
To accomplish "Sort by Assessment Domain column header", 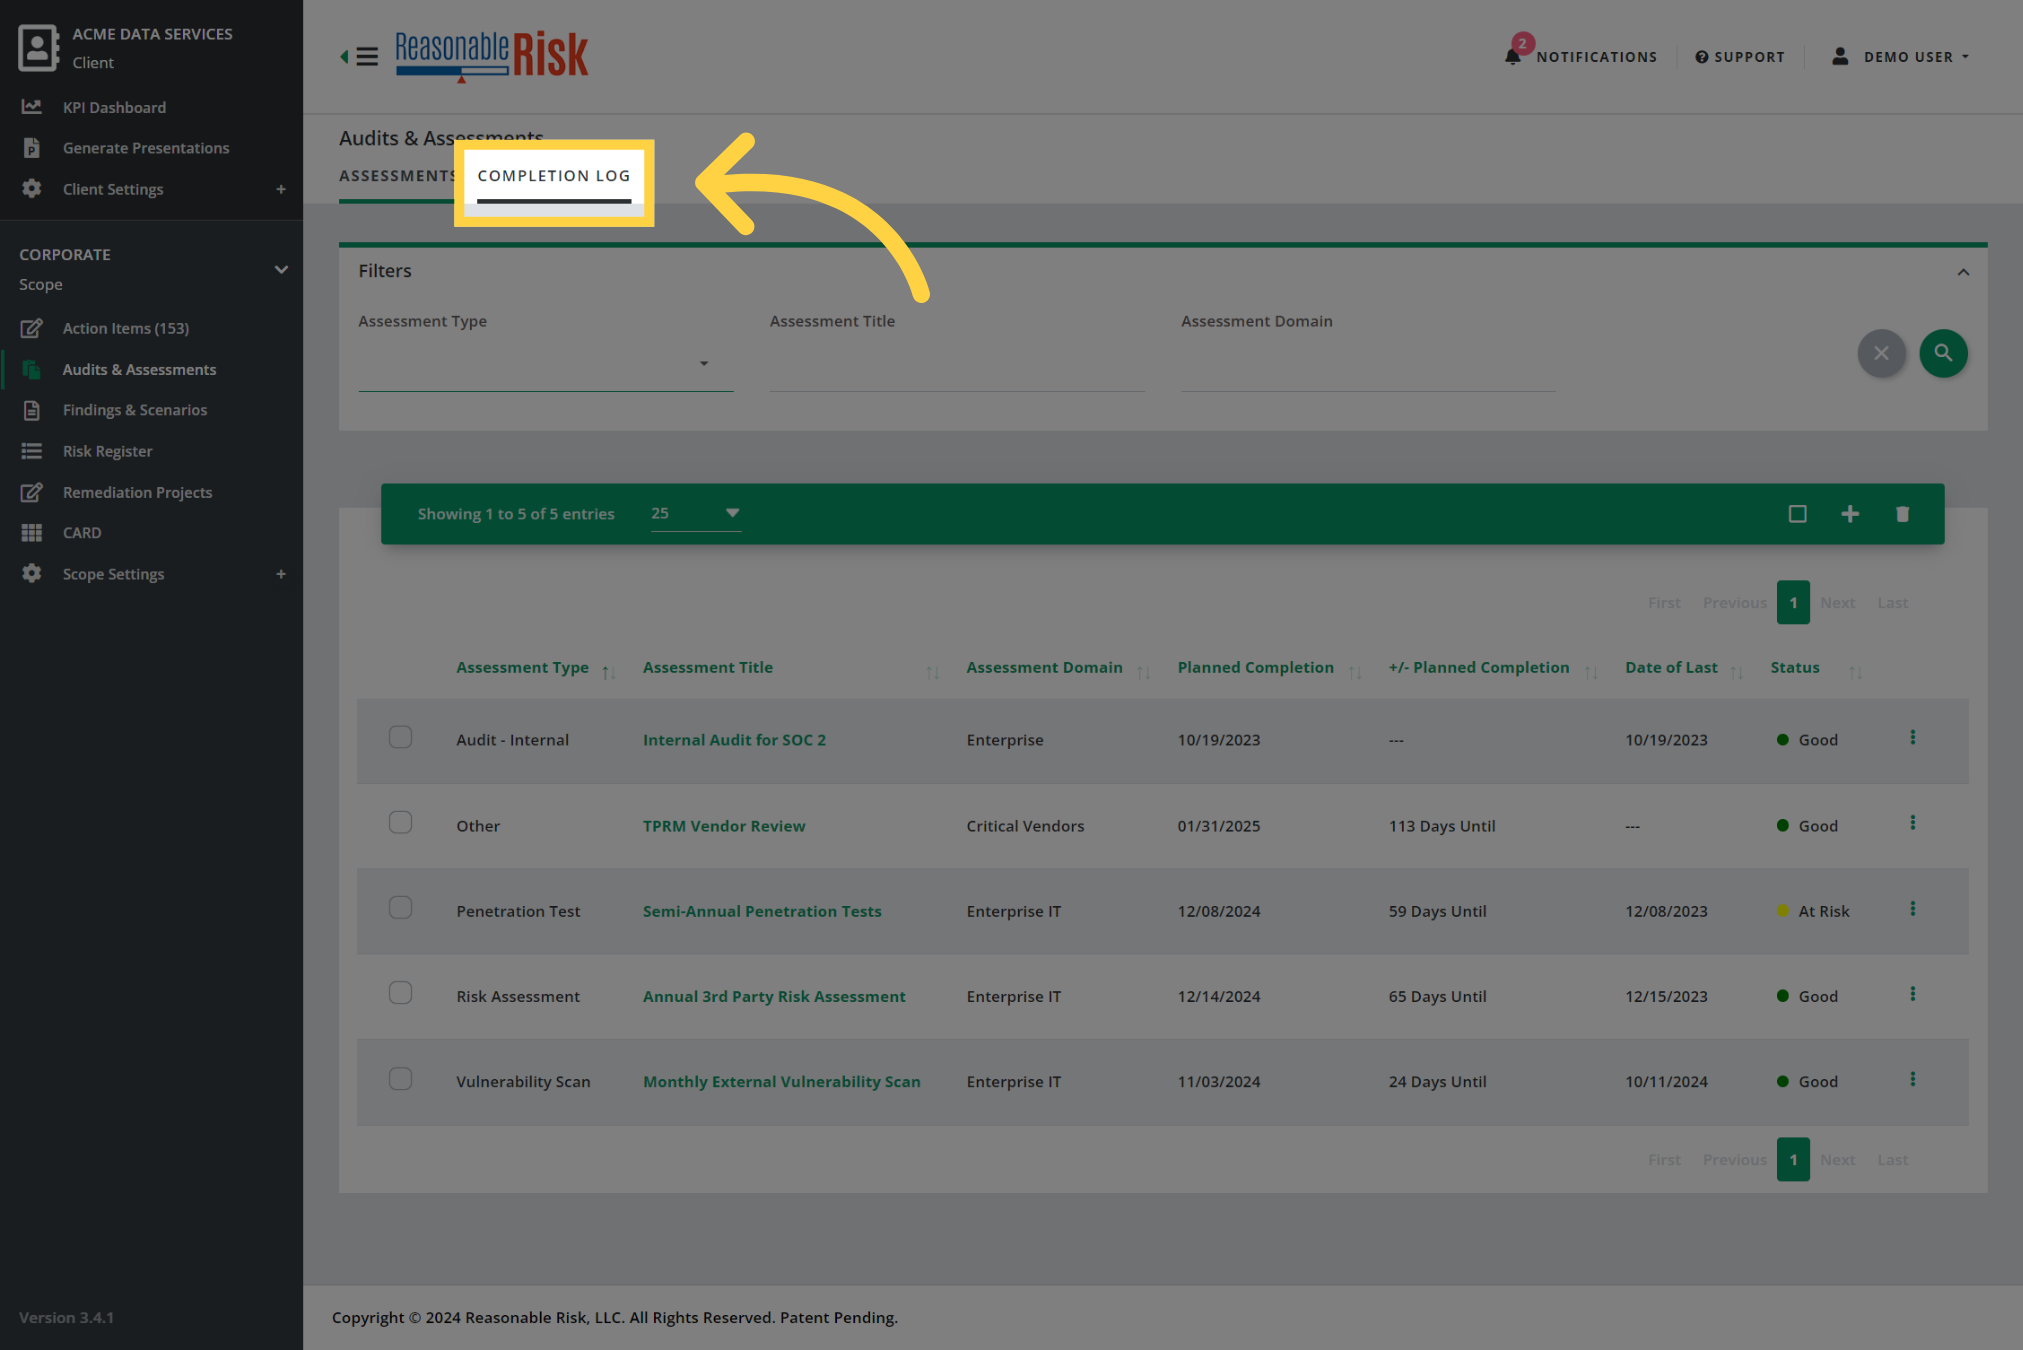I will pyautogui.click(x=1044, y=667).
